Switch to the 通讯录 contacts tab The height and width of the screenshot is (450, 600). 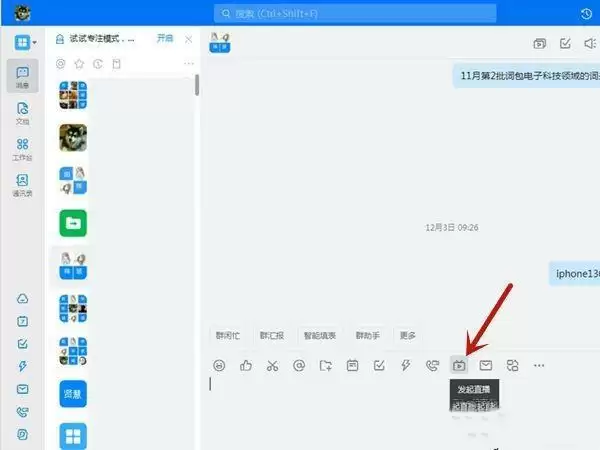coord(22,184)
